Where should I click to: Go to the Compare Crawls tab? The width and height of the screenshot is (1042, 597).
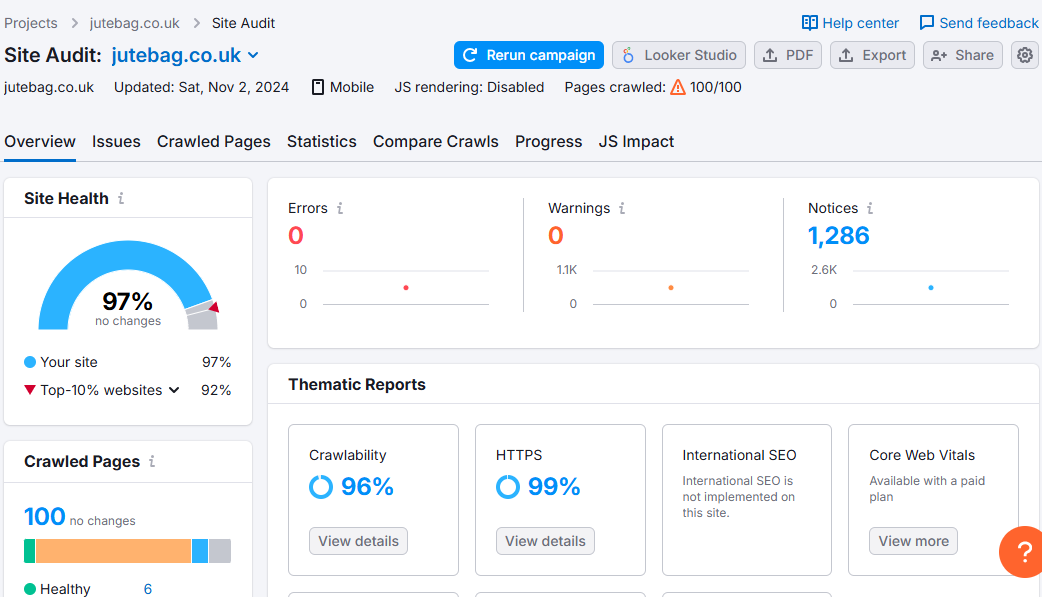tap(436, 142)
